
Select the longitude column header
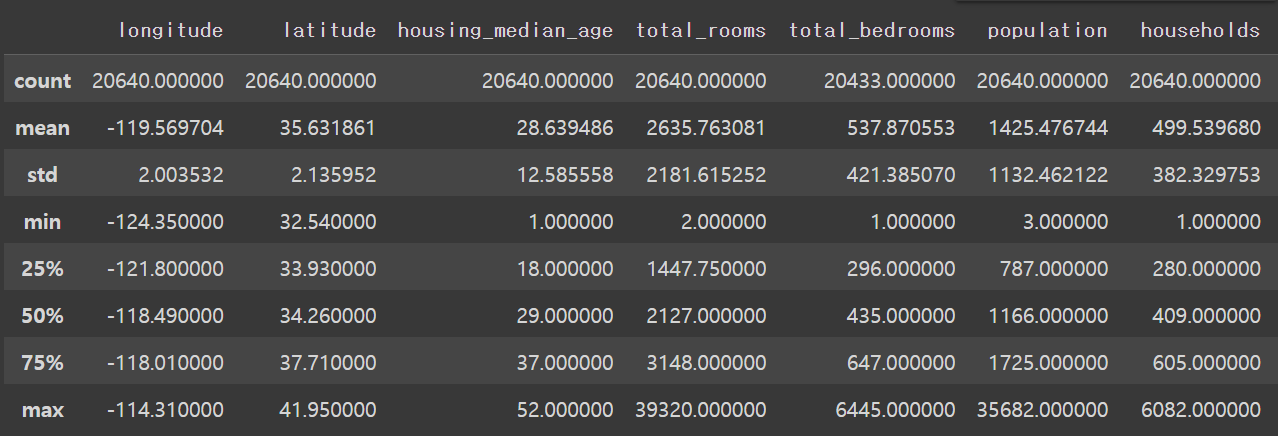click(x=171, y=31)
